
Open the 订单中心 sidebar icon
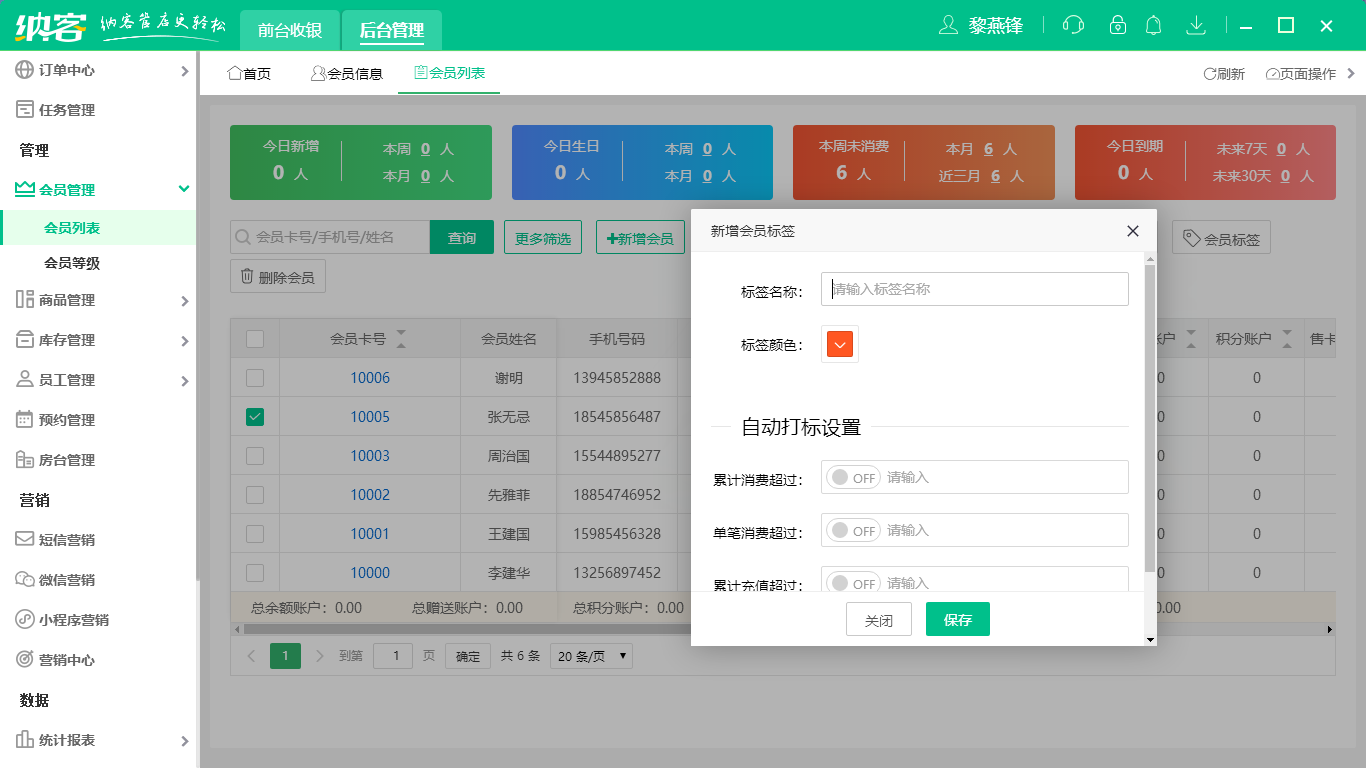tap(22, 70)
